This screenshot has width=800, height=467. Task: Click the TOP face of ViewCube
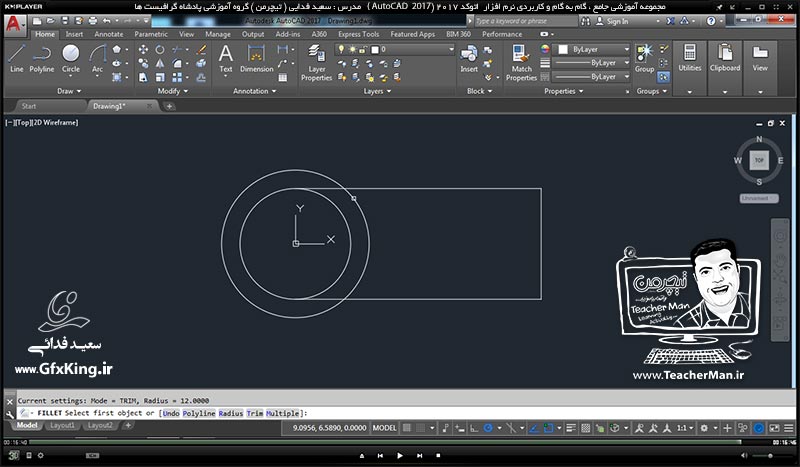(759, 160)
